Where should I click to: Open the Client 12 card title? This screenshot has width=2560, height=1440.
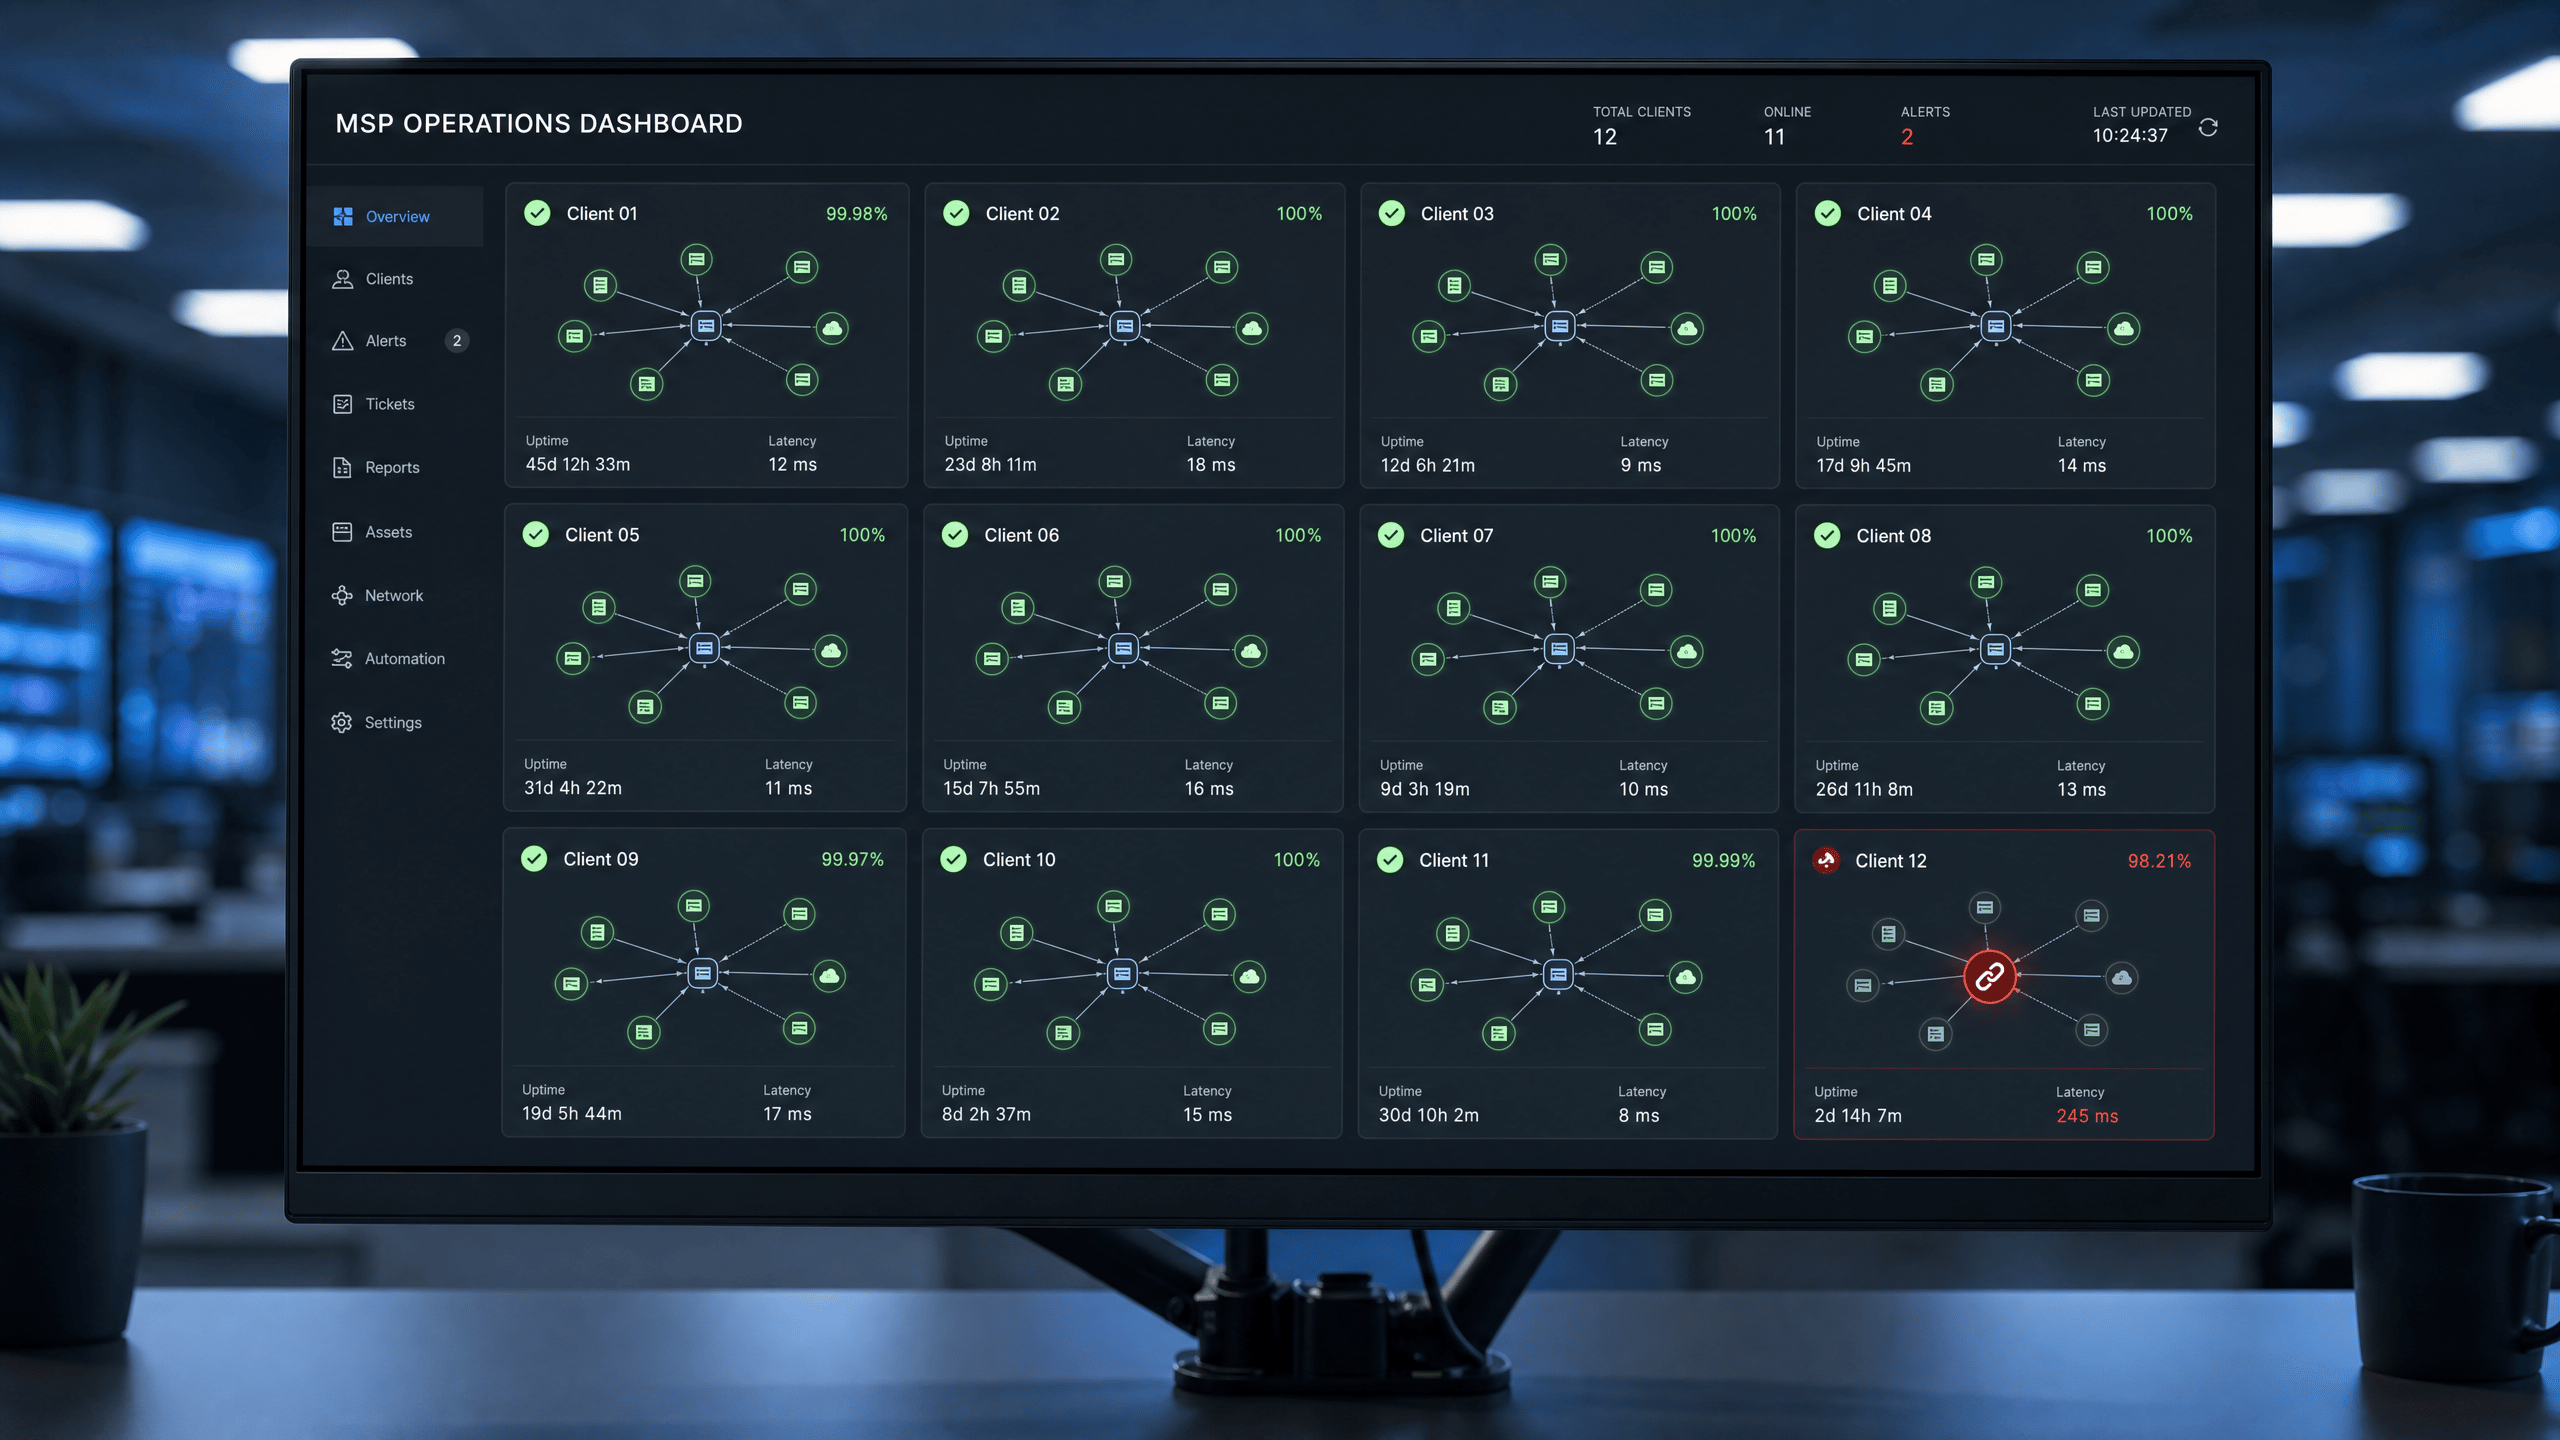point(1891,861)
